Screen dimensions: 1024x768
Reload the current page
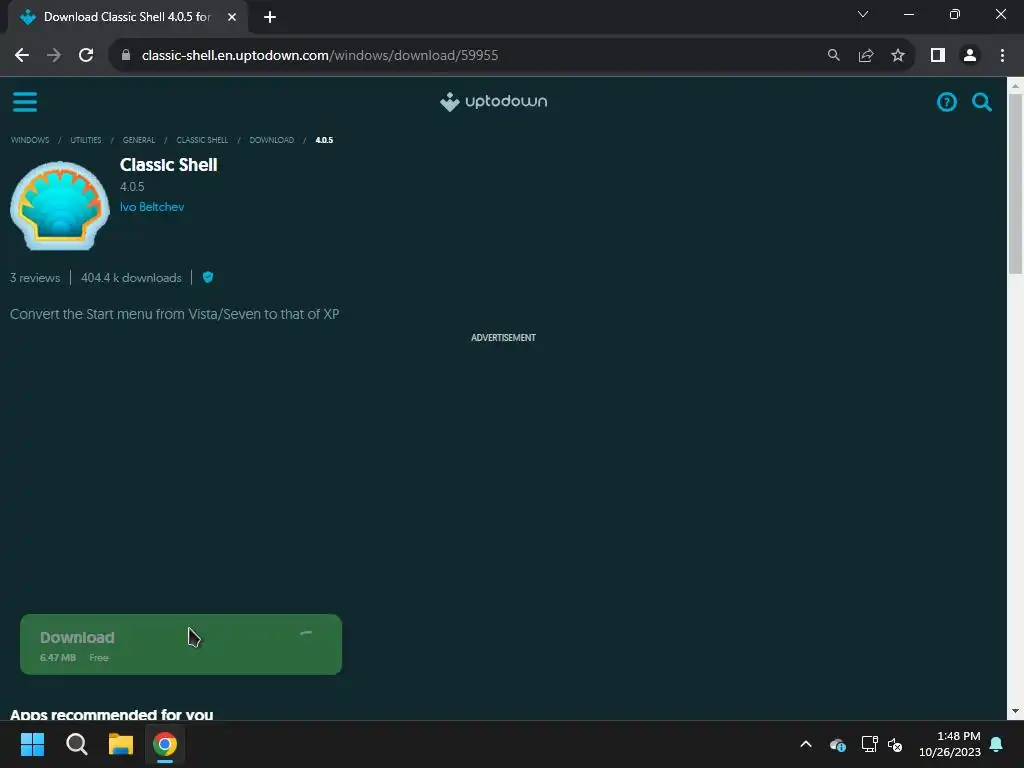tap(86, 56)
